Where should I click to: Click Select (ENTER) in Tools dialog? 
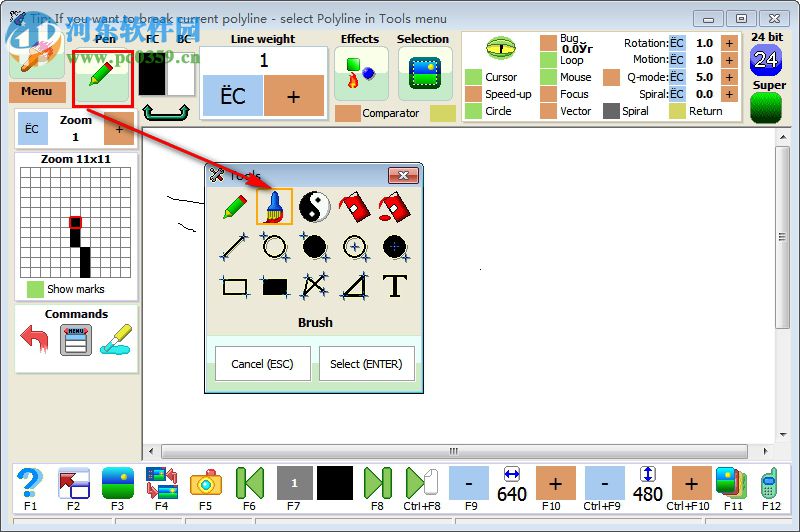click(366, 364)
